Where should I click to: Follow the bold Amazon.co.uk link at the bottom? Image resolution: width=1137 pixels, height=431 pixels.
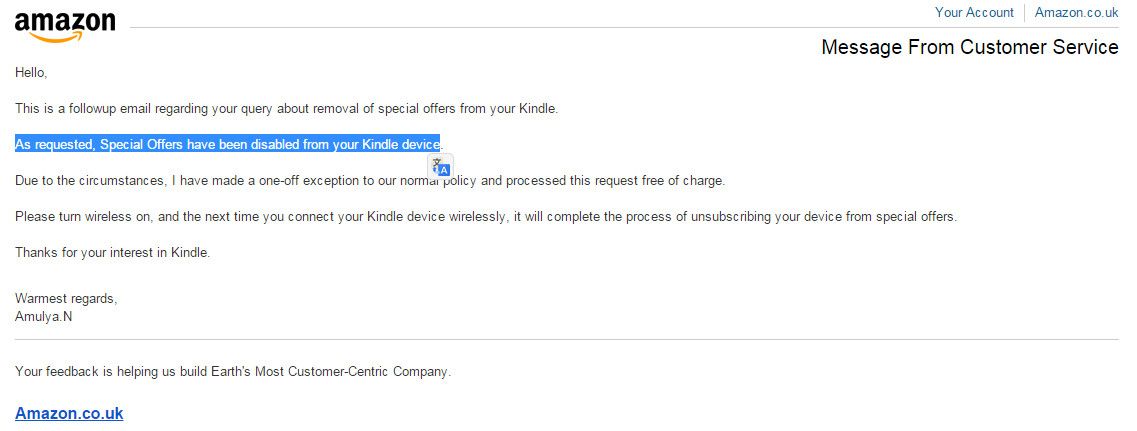69,414
